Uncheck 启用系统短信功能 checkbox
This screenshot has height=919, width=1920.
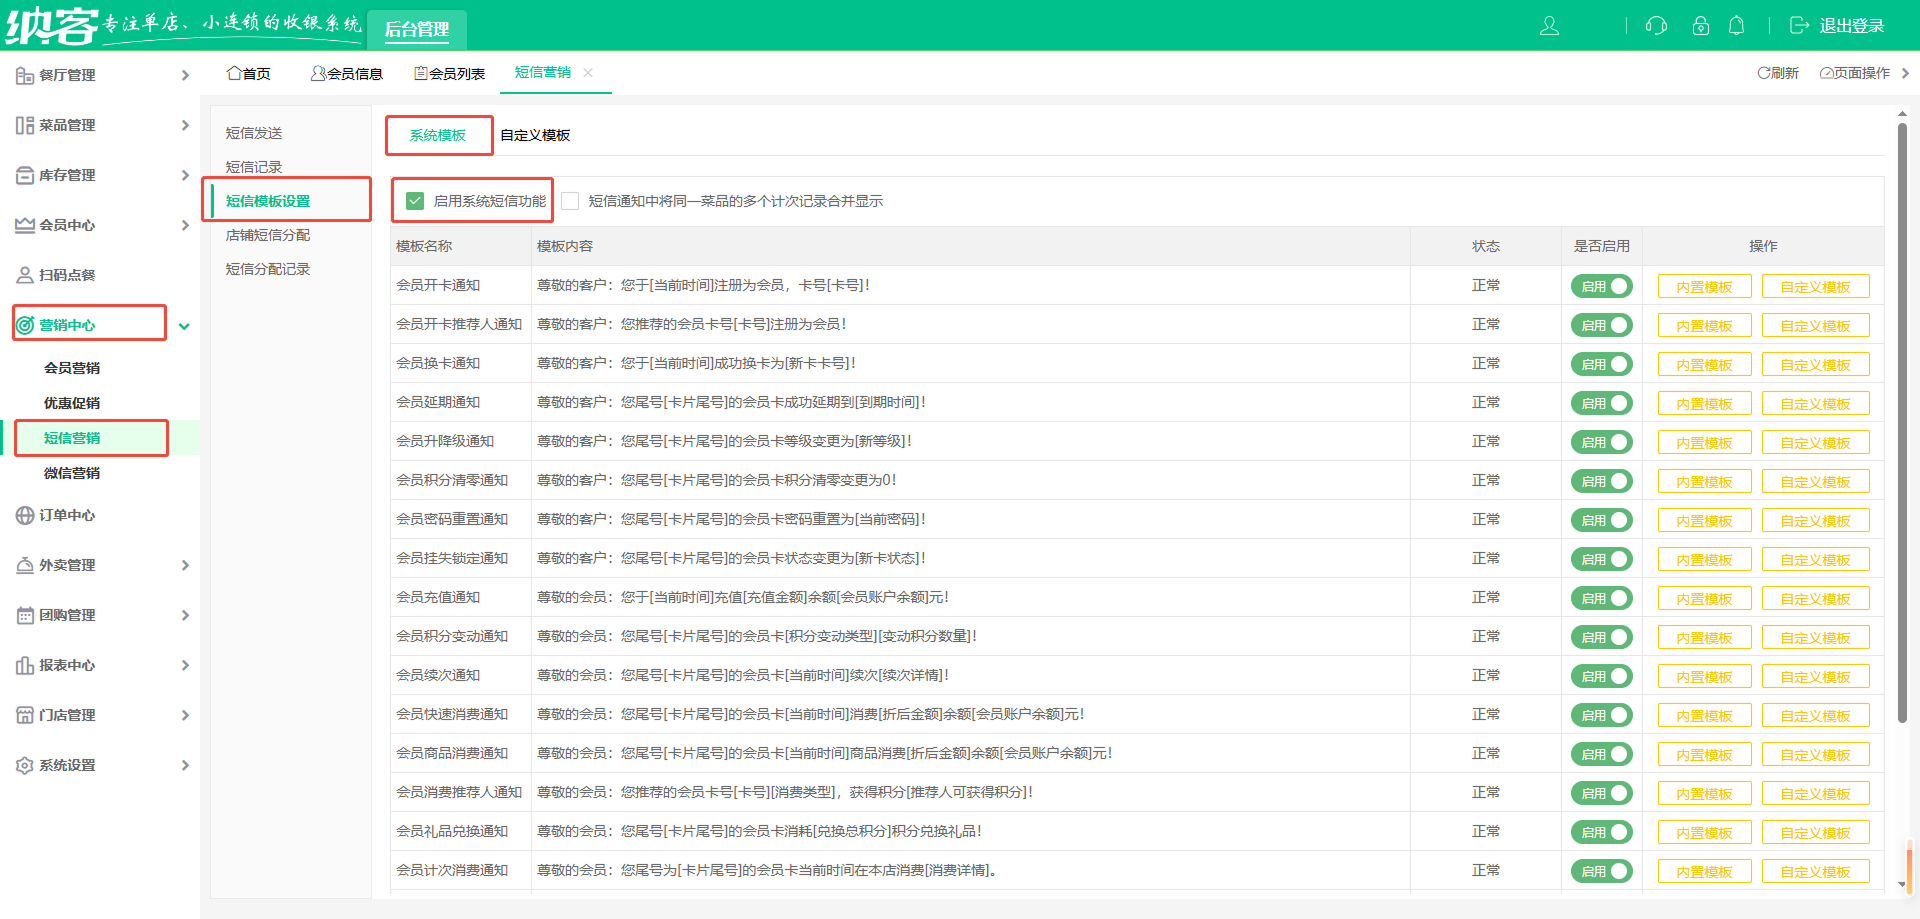pos(415,201)
